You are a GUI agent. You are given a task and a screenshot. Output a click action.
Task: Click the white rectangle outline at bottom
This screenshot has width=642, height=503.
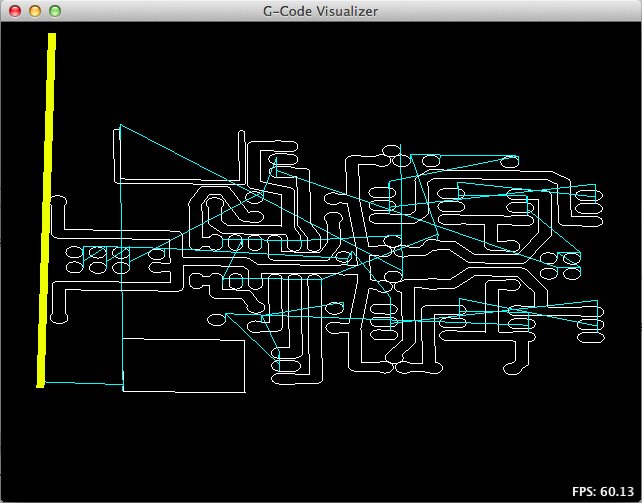pyautogui.click(x=184, y=365)
